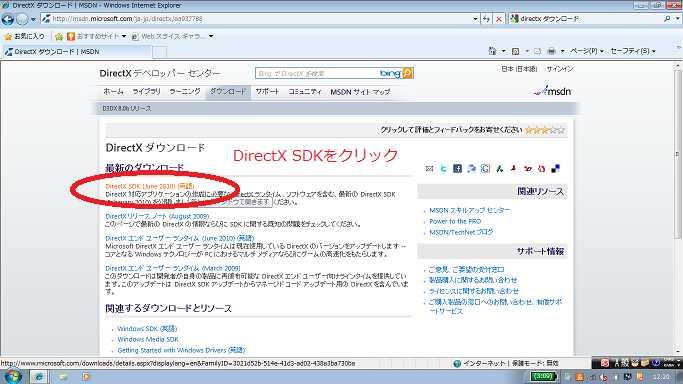This screenshot has width=683, height=384.
Task: Open the Windows Media SDK link
Action: click(148, 339)
